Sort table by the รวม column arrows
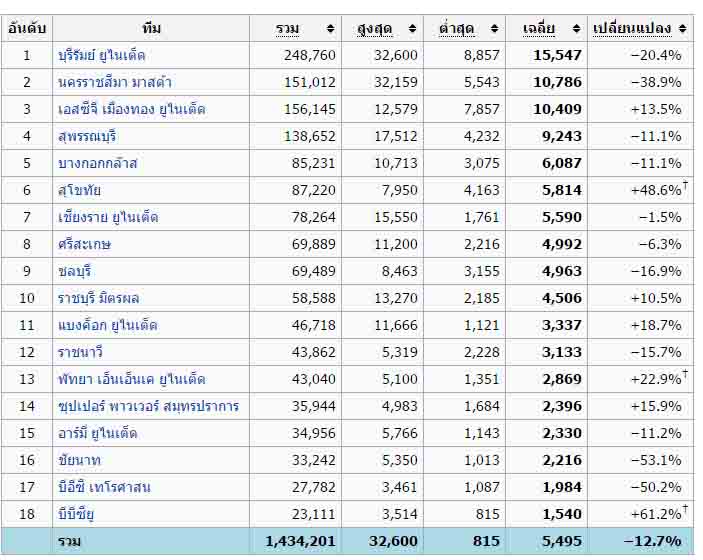The image size is (703, 560). coord(330,29)
